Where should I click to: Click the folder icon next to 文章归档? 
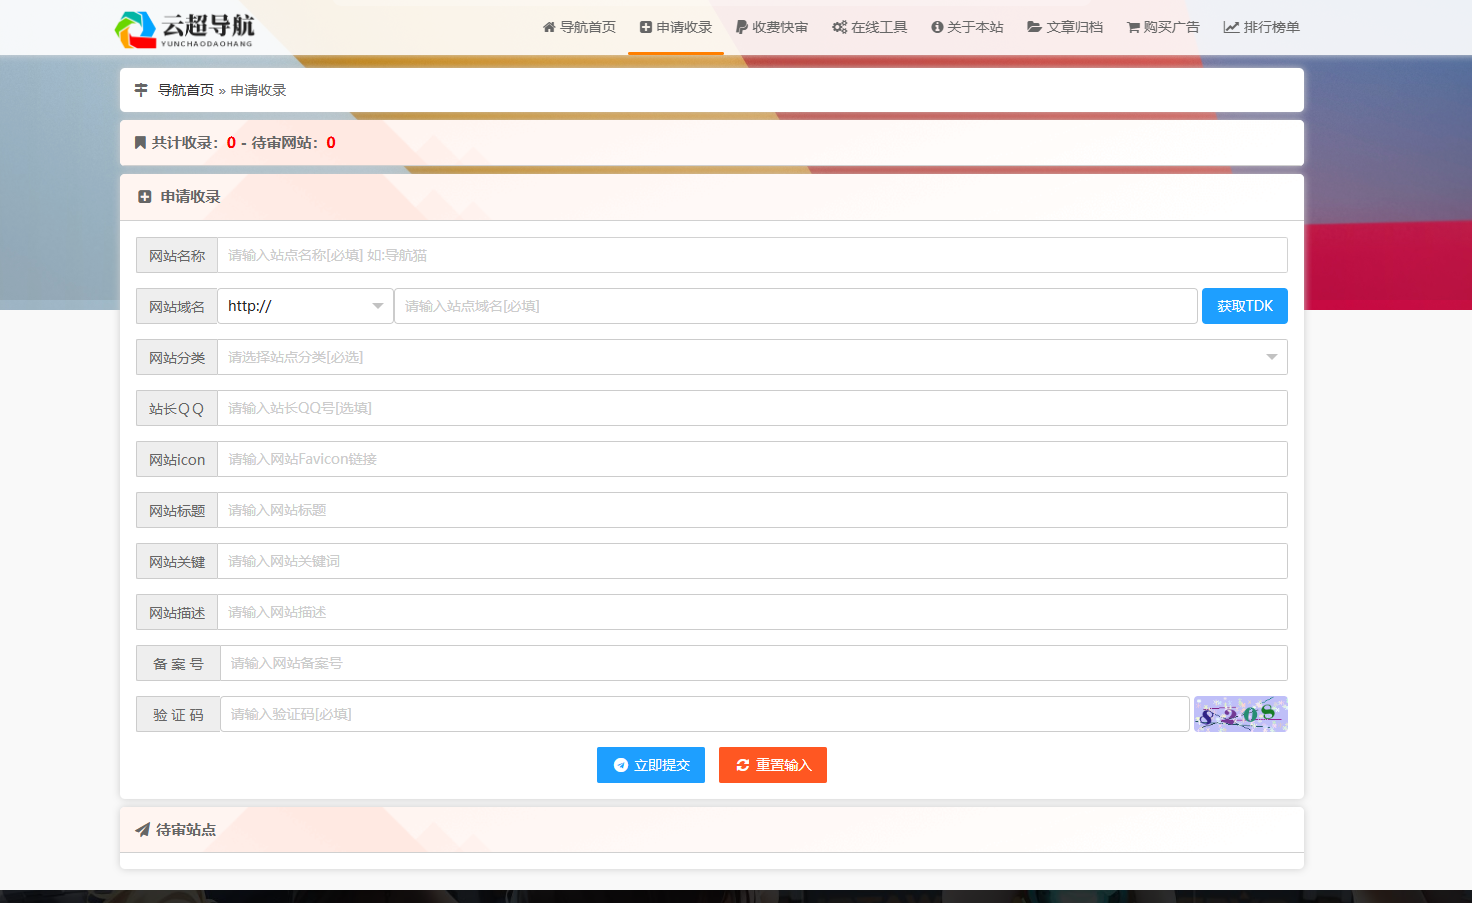pos(1033,27)
